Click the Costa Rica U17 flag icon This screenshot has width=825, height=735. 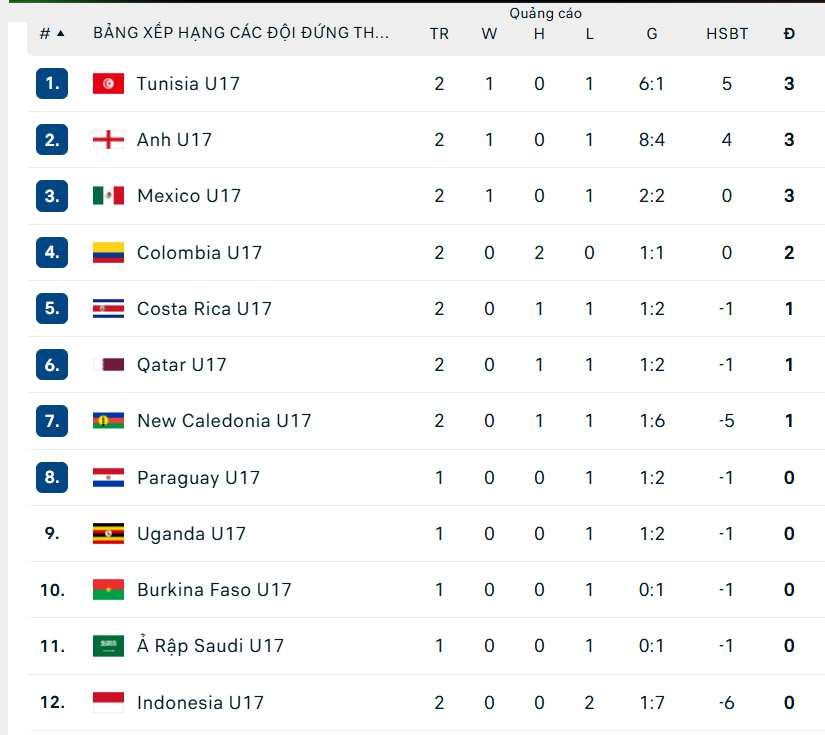pyautogui.click(x=108, y=309)
